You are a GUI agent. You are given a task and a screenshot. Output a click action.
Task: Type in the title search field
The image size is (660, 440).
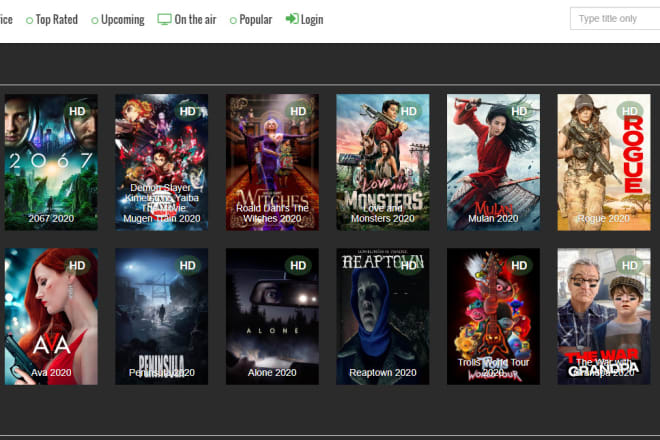pyautogui.click(x=614, y=19)
